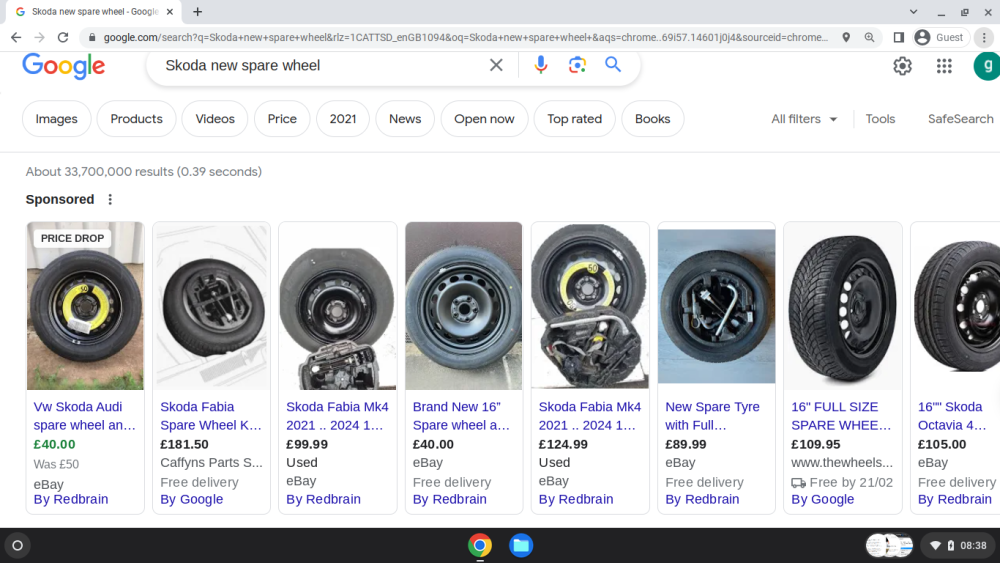1000x563 pixels.
Task: Open New Spare Tyre with Full listing
Action: pos(712,416)
